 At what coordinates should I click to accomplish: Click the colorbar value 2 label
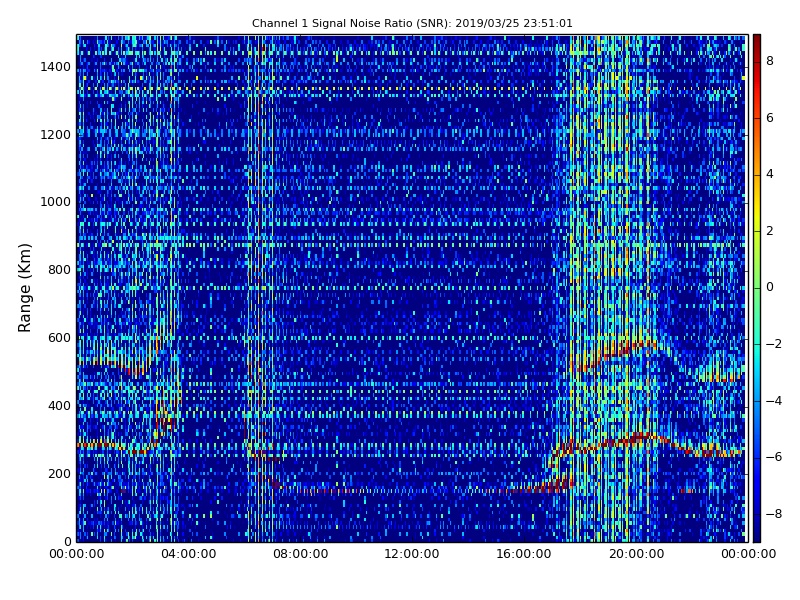pyautogui.click(x=770, y=231)
